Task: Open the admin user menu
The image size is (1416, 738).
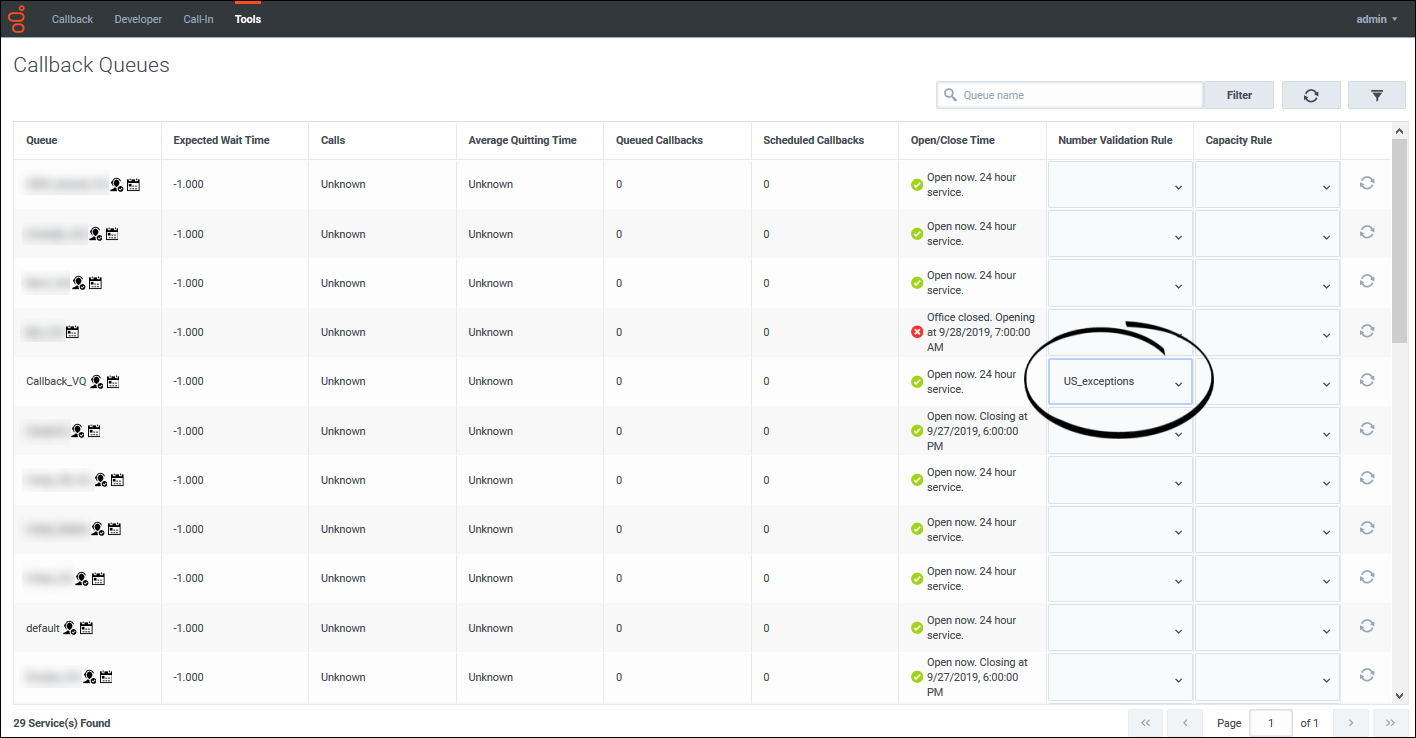Action: point(1377,19)
